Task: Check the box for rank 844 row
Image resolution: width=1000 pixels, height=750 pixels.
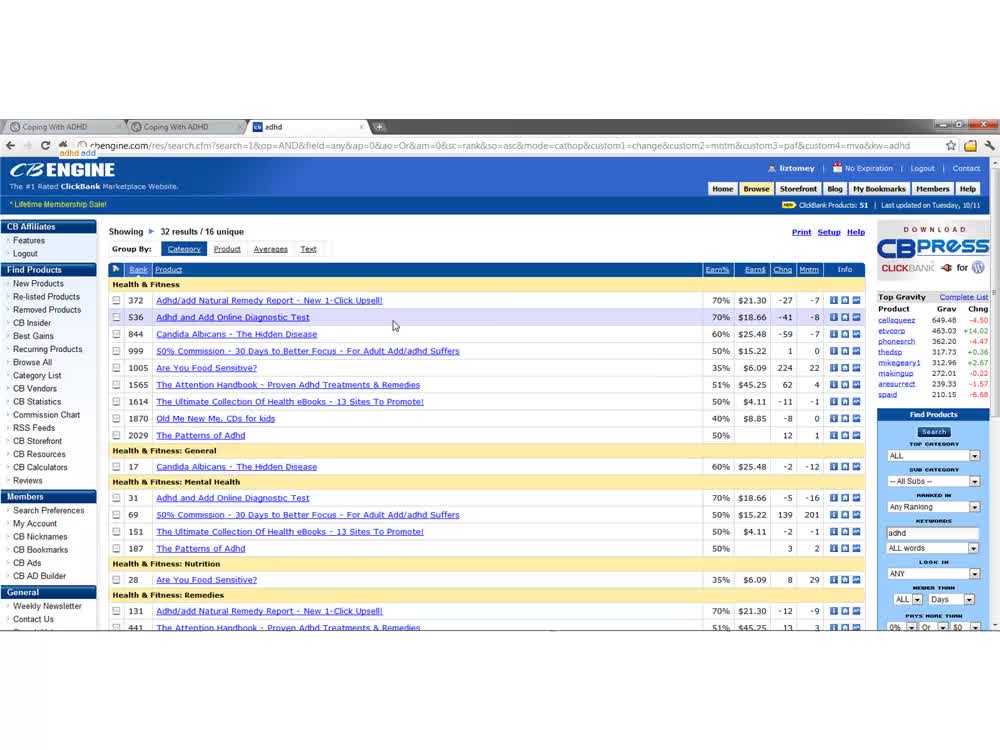Action: coord(116,334)
